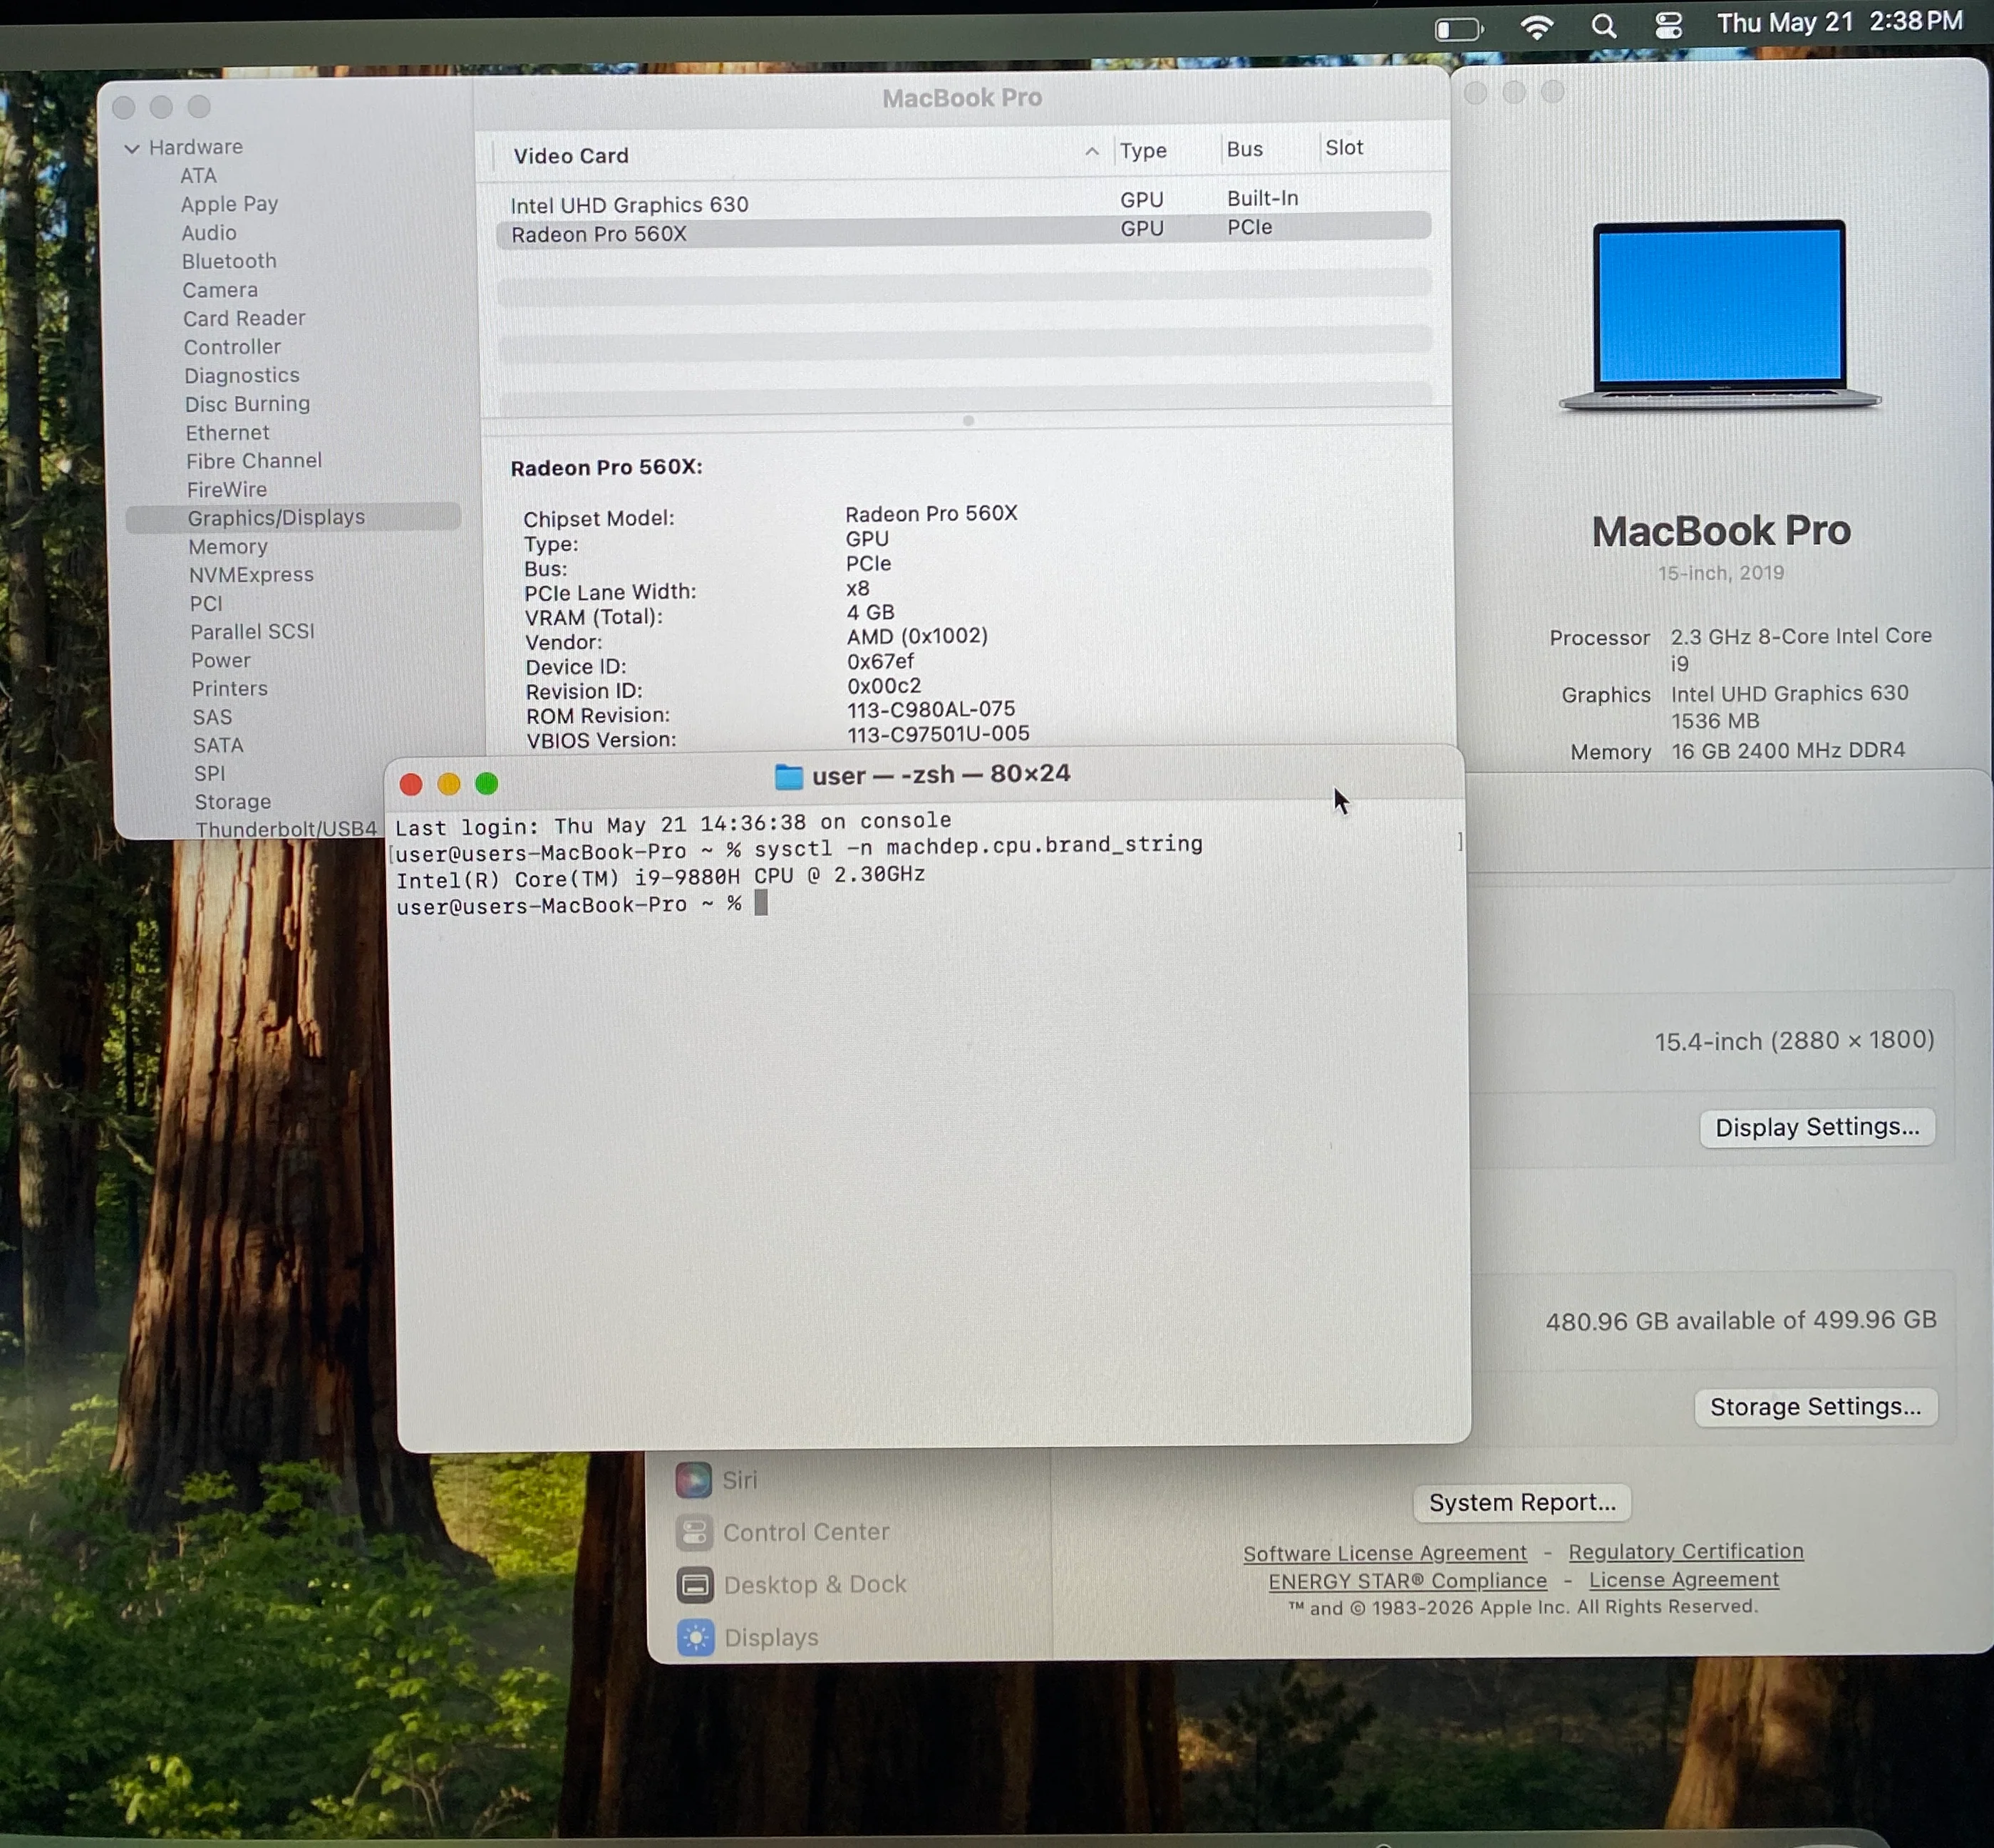
Task: Select Apple Pay in the hardware list
Action: tap(229, 204)
